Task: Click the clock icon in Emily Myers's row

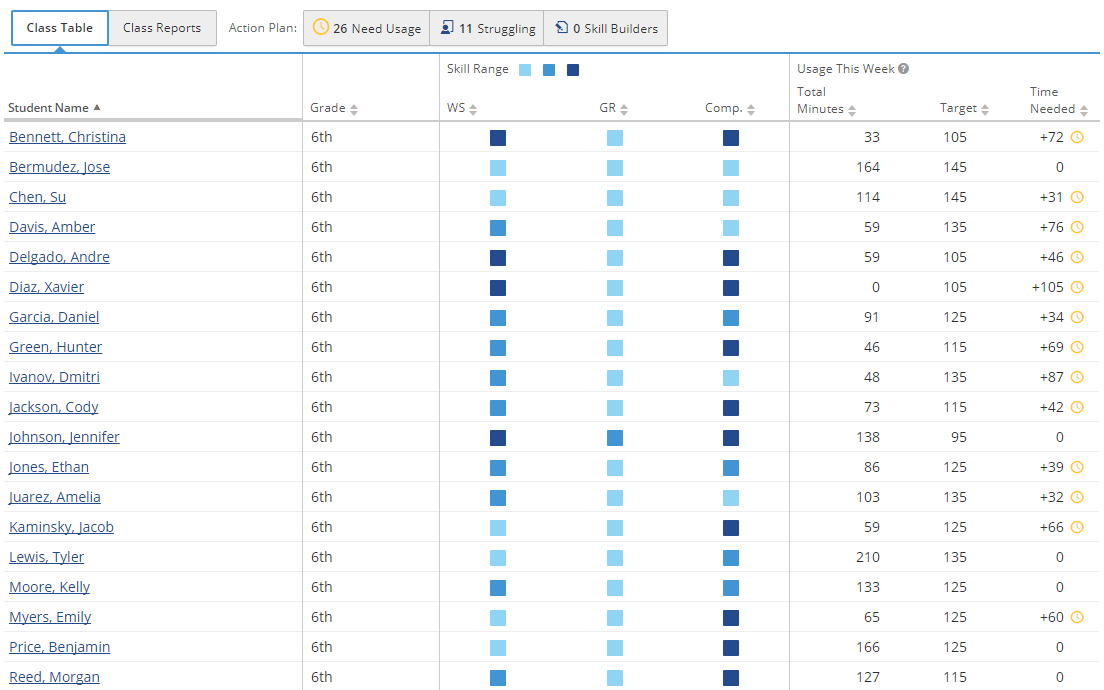Action: pos(1077,617)
